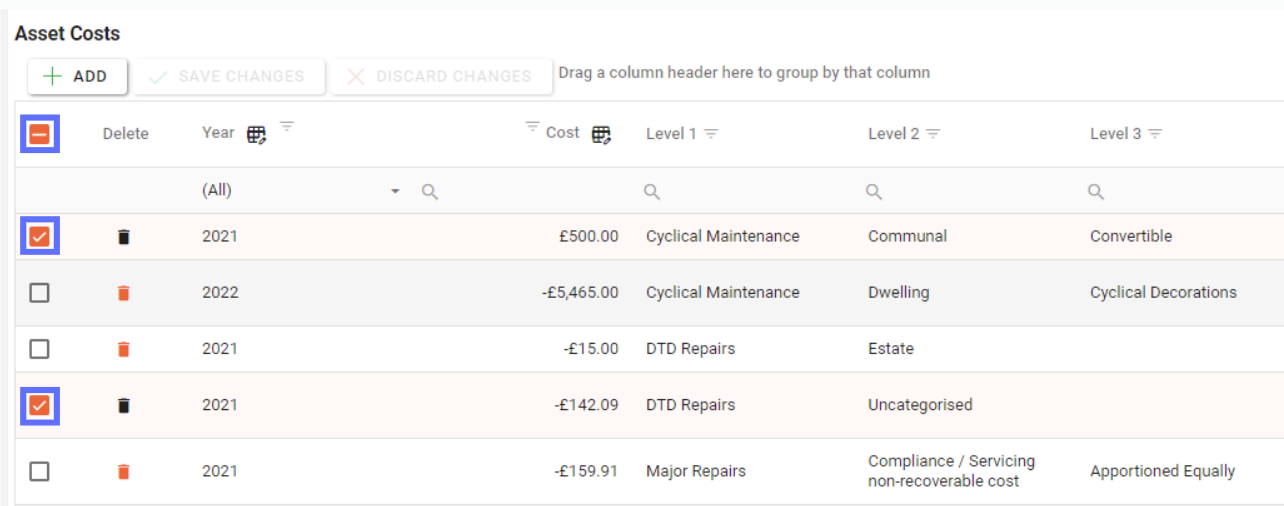The height and width of the screenshot is (506, 1284).
Task: Open the Cost column header filter menu
Action: point(533,126)
